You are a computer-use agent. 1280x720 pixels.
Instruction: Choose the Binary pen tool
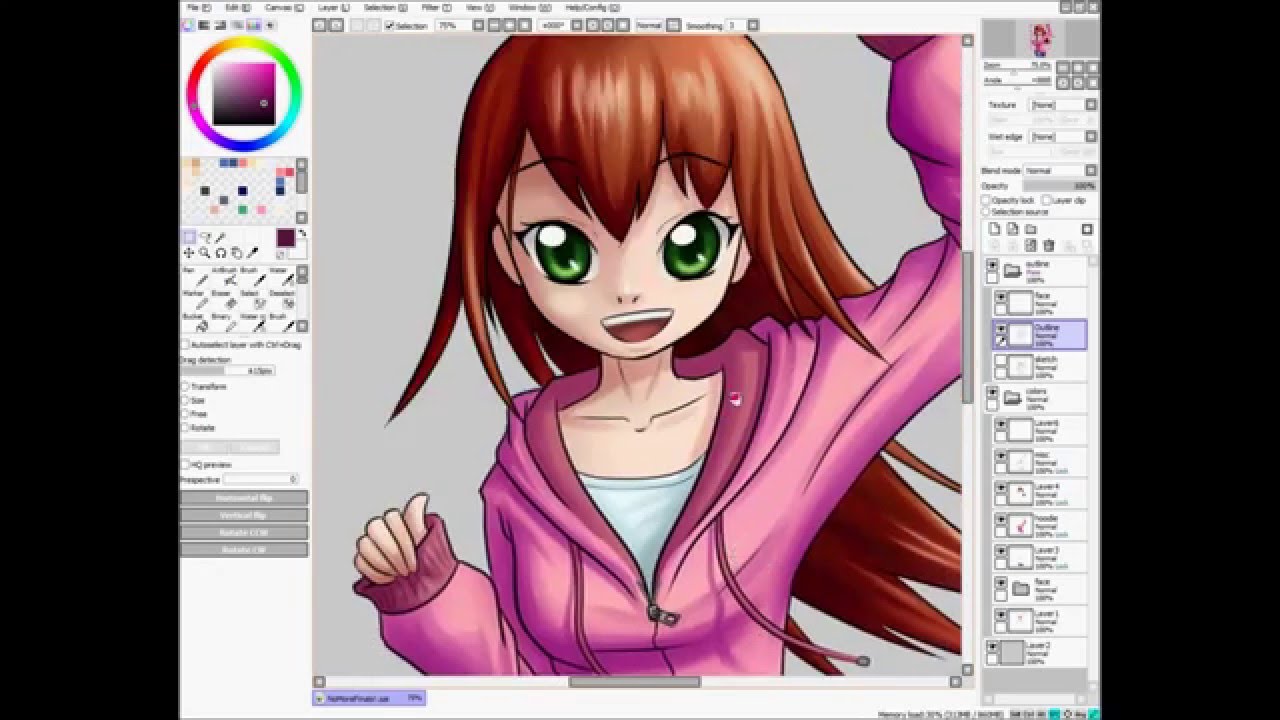point(225,323)
